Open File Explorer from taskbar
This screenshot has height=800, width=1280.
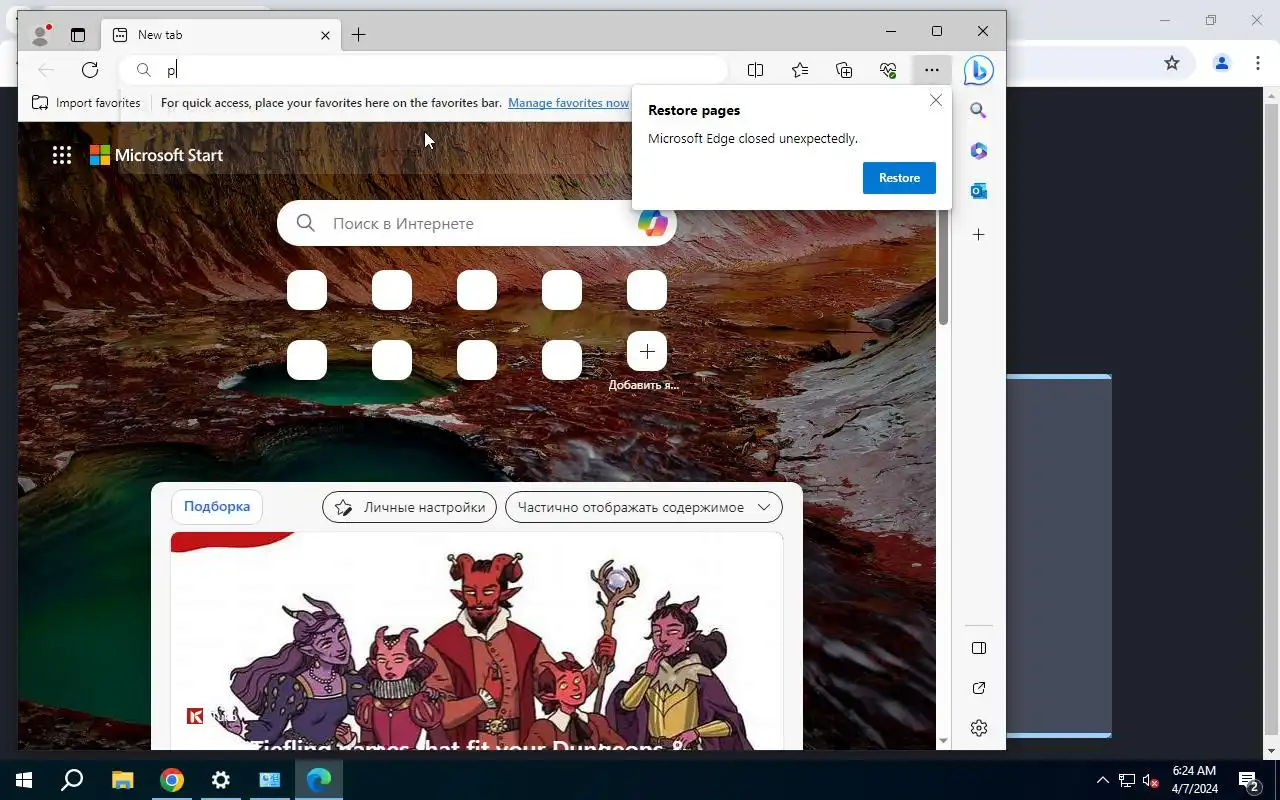pyautogui.click(x=122, y=780)
